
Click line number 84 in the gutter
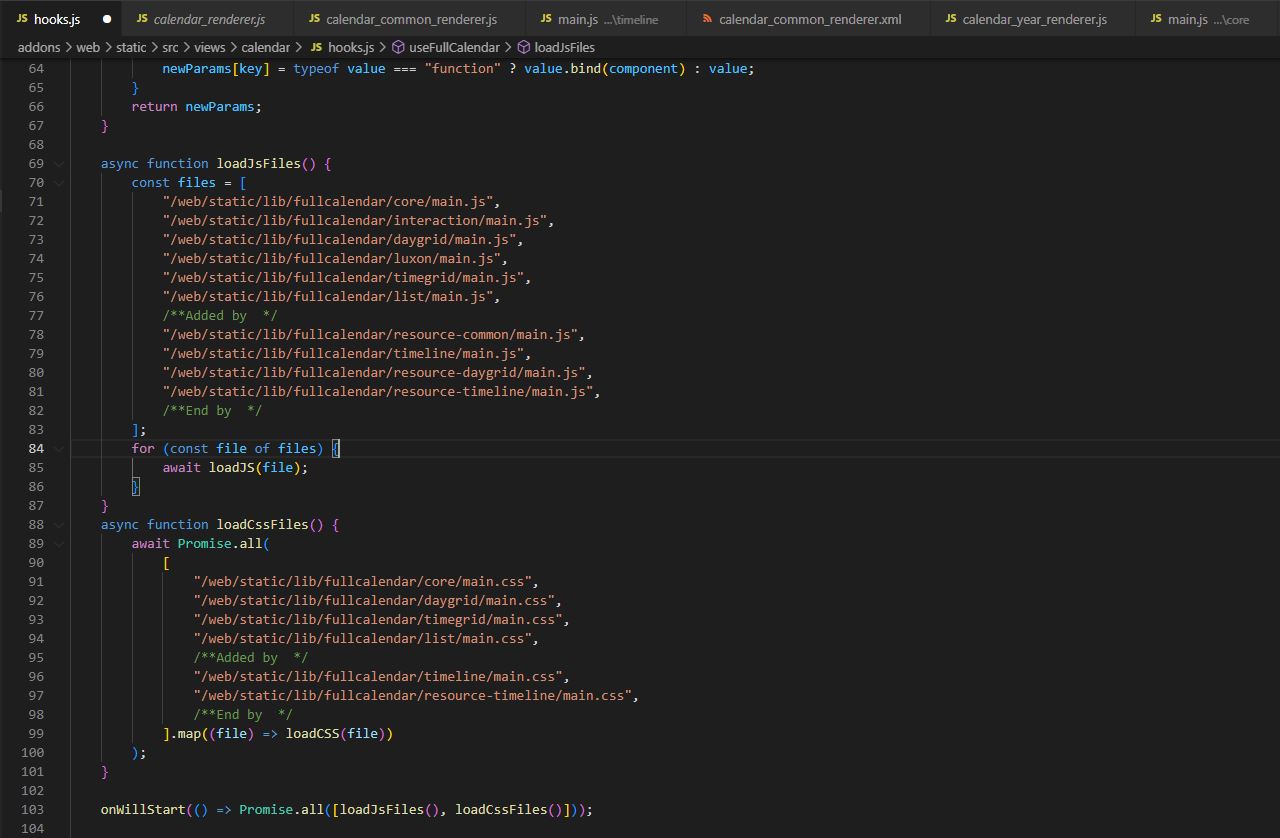tap(36, 448)
